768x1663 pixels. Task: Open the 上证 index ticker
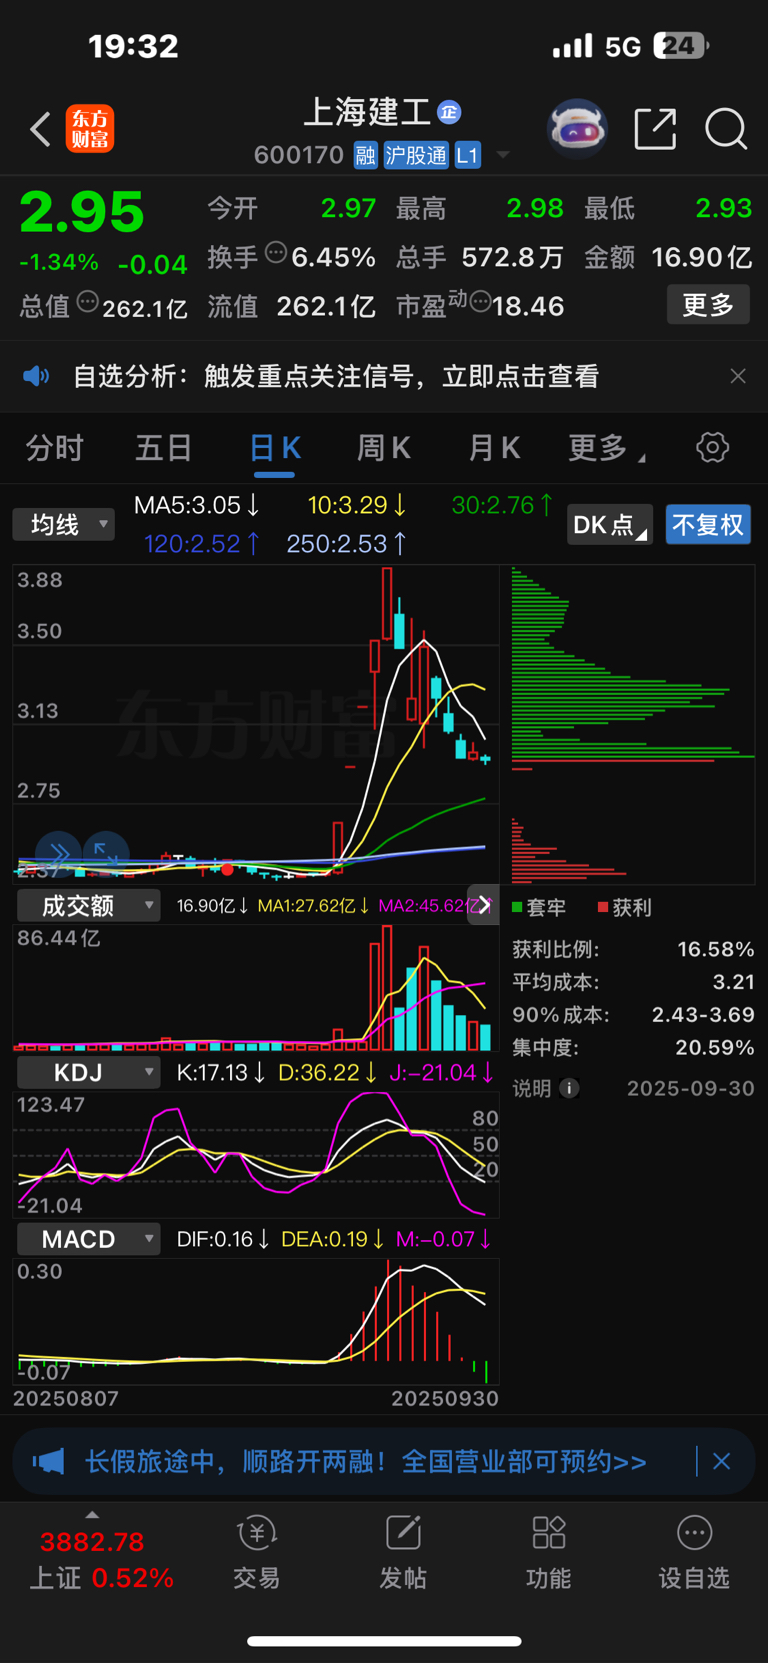pos(100,1560)
